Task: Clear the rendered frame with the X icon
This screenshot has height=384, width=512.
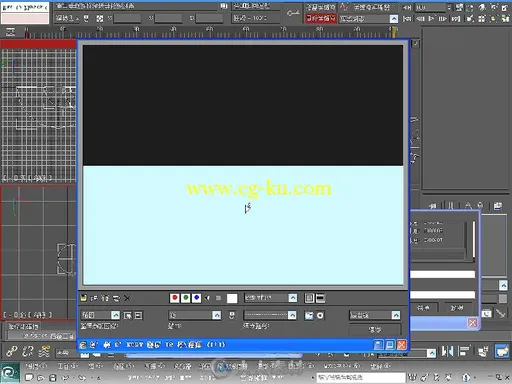Action: 127,298
